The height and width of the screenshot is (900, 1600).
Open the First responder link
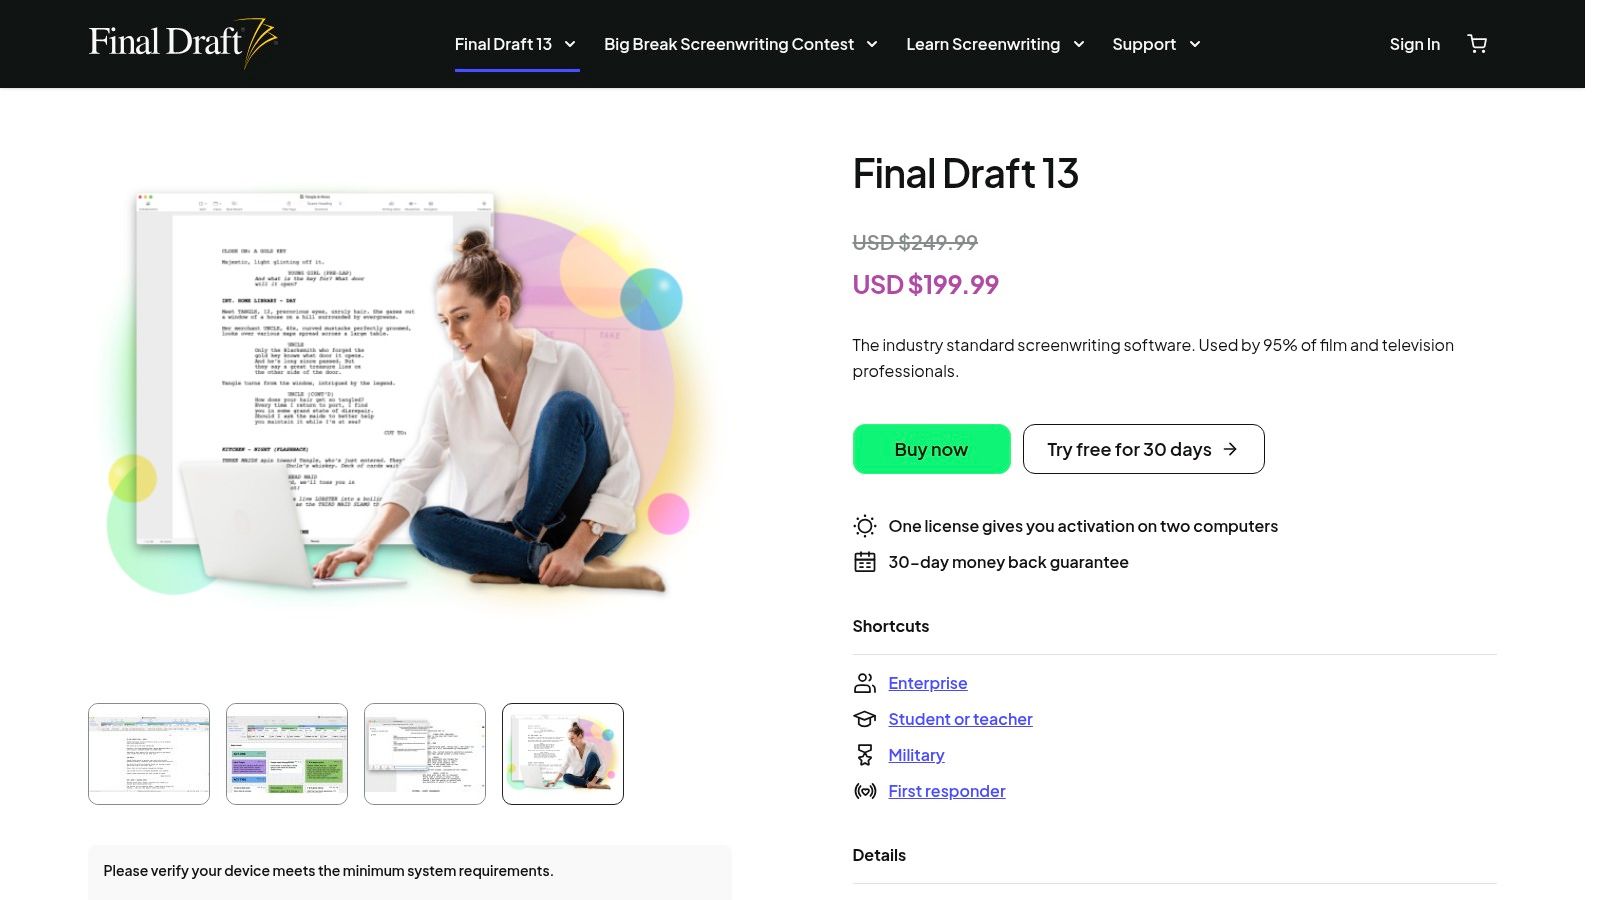(x=946, y=791)
